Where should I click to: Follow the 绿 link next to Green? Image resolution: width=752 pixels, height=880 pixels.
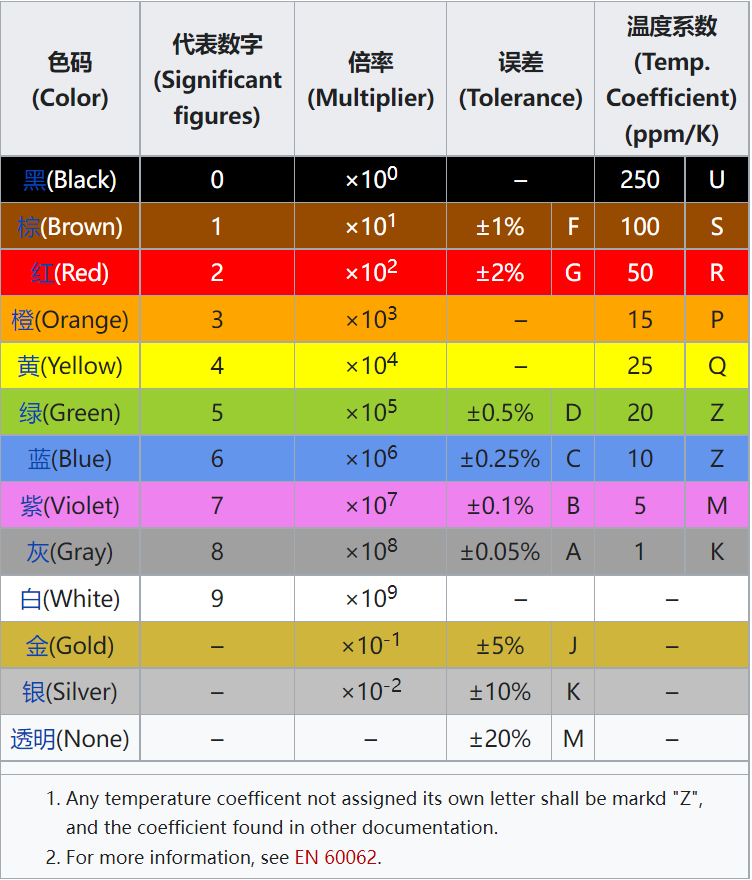[30, 413]
